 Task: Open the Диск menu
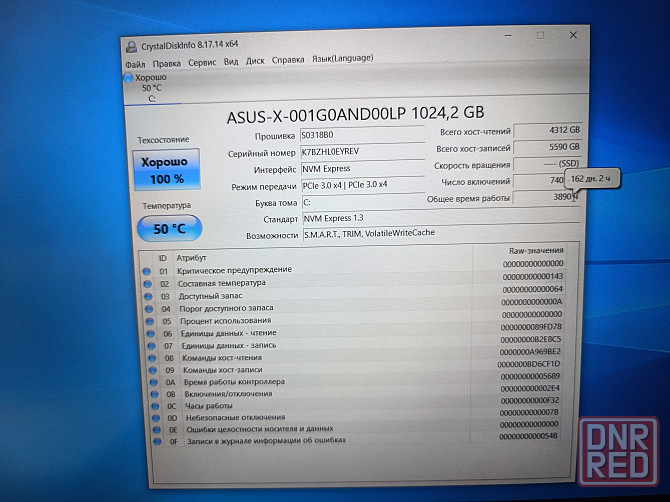(255, 61)
